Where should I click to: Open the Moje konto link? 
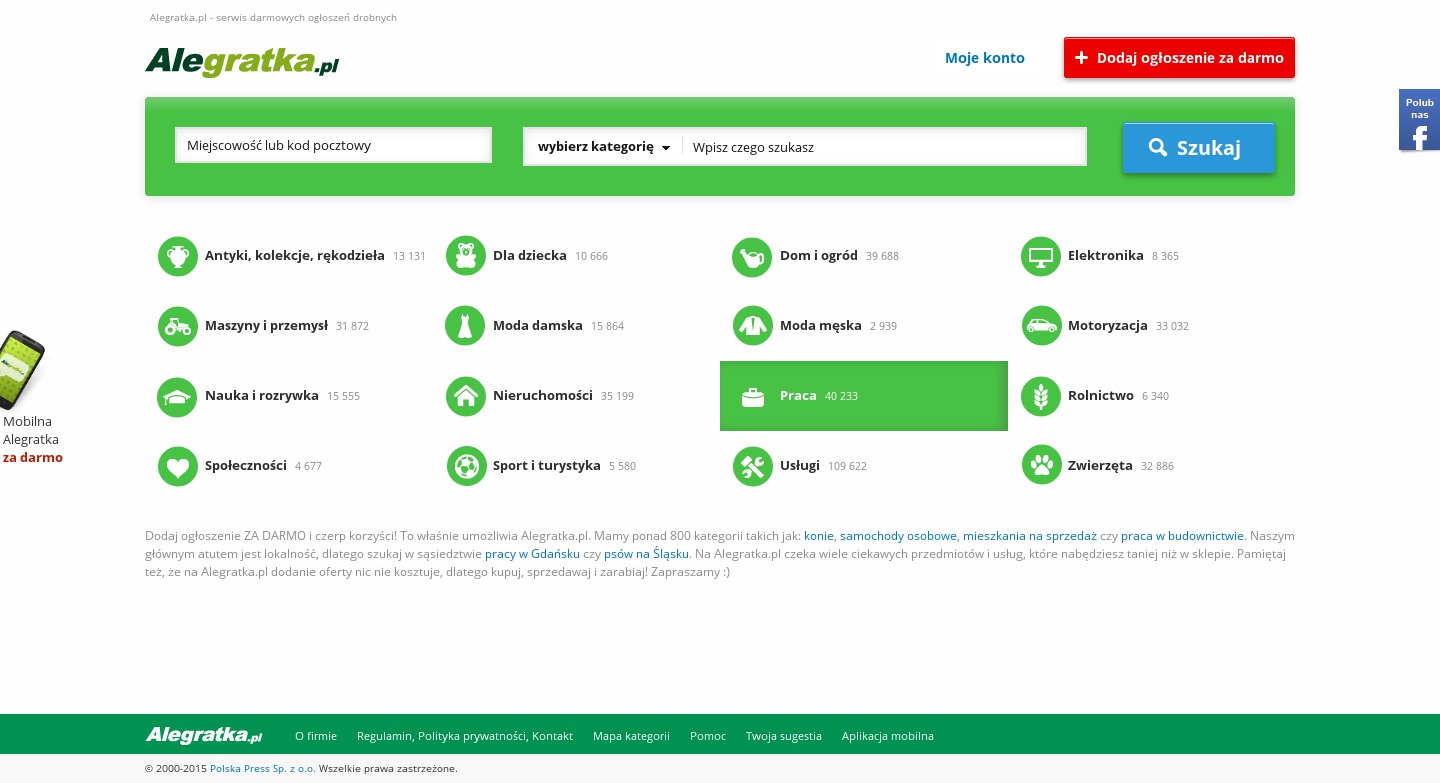click(x=984, y=58)
